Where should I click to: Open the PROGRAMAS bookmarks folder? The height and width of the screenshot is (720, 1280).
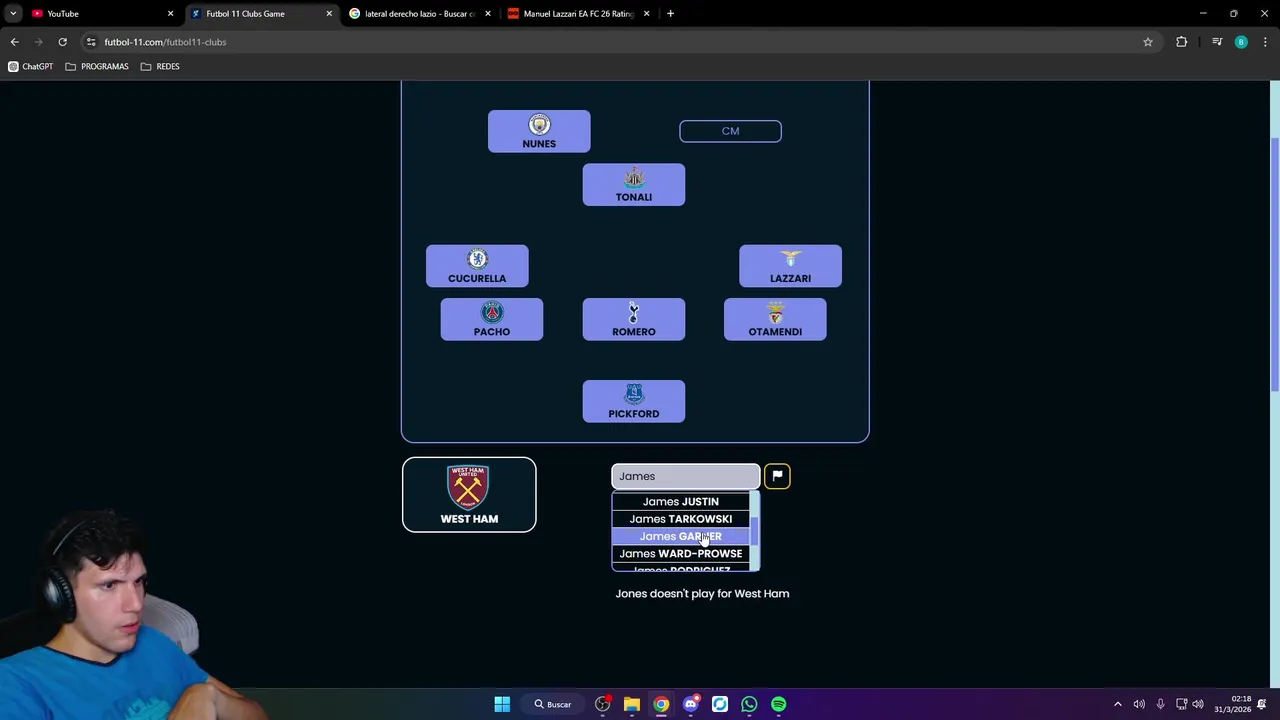[97, 66]
